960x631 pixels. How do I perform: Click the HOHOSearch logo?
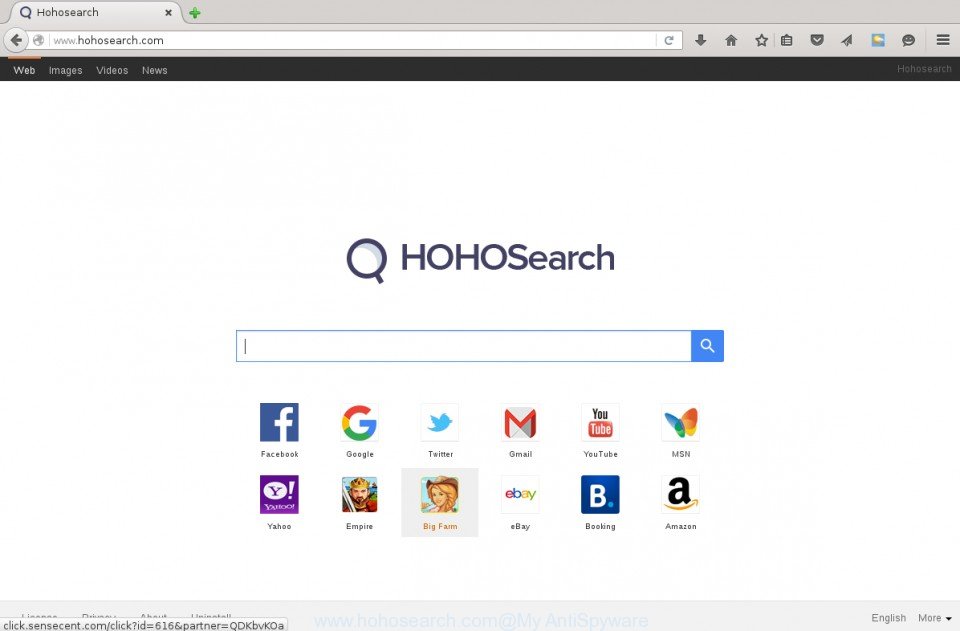coord(480,259)
